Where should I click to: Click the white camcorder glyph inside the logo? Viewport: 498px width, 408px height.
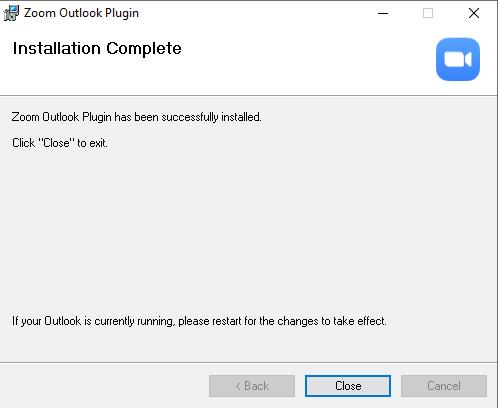[458, 60]
